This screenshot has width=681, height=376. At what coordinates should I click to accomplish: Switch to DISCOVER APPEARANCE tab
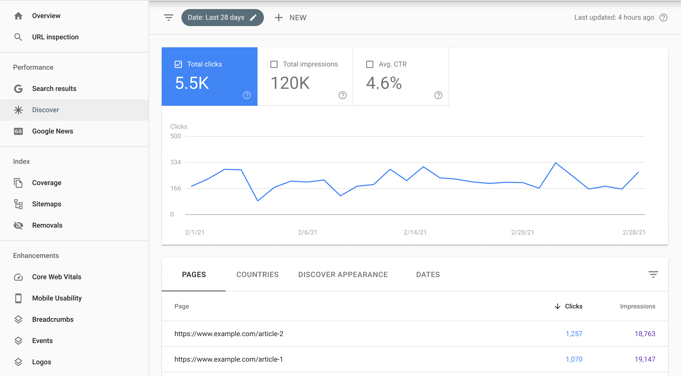(x=343, y=274)
